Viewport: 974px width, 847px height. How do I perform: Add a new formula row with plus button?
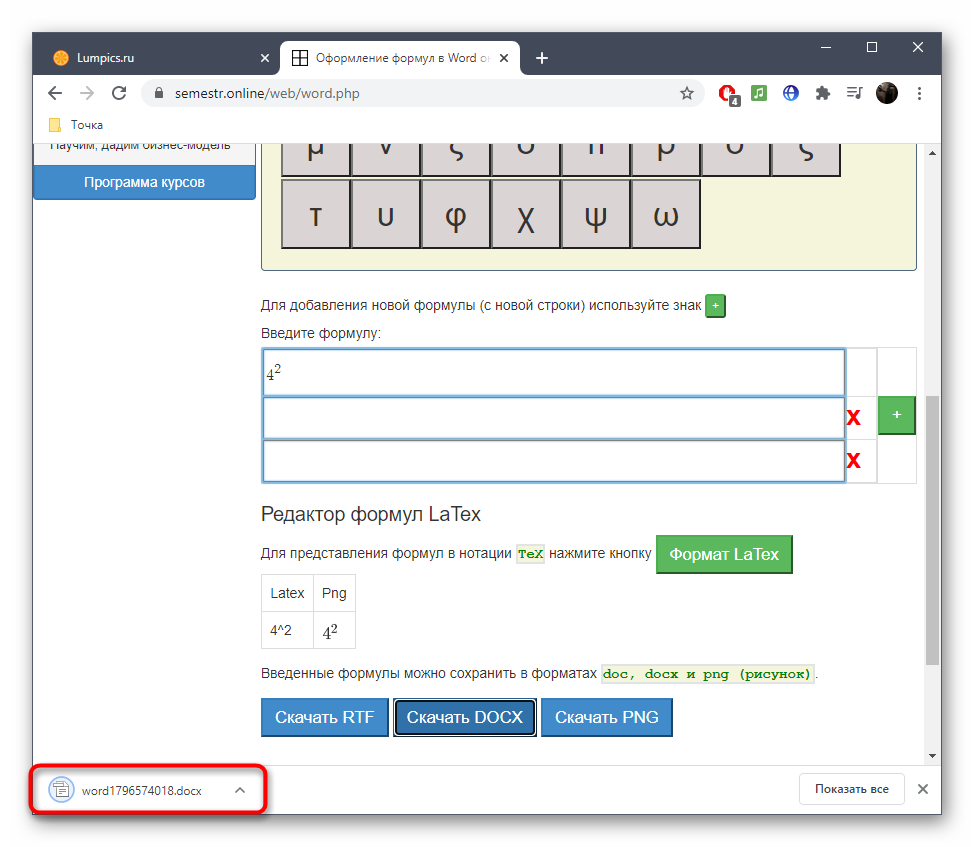896,414
